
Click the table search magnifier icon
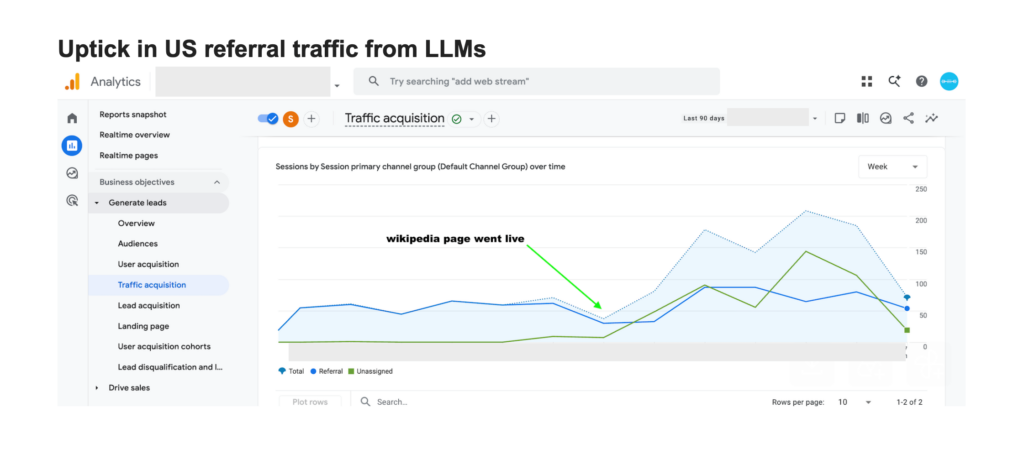point(366,401)
